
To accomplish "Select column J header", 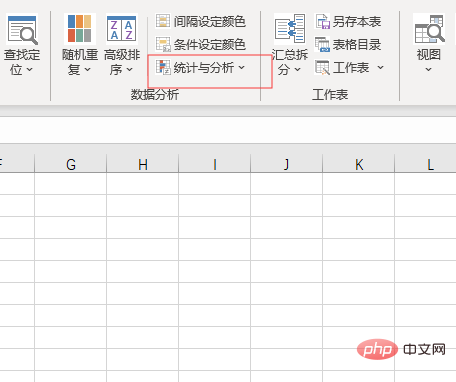I will (287, 164).
